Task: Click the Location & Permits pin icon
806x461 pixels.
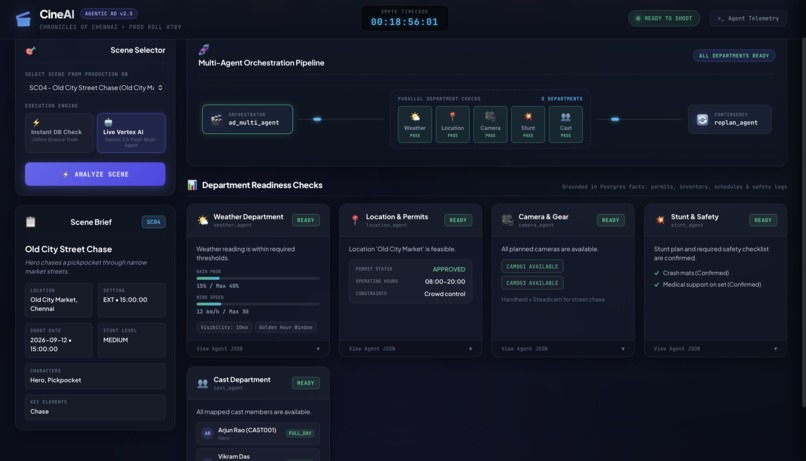Action: (x=355, y=220)
